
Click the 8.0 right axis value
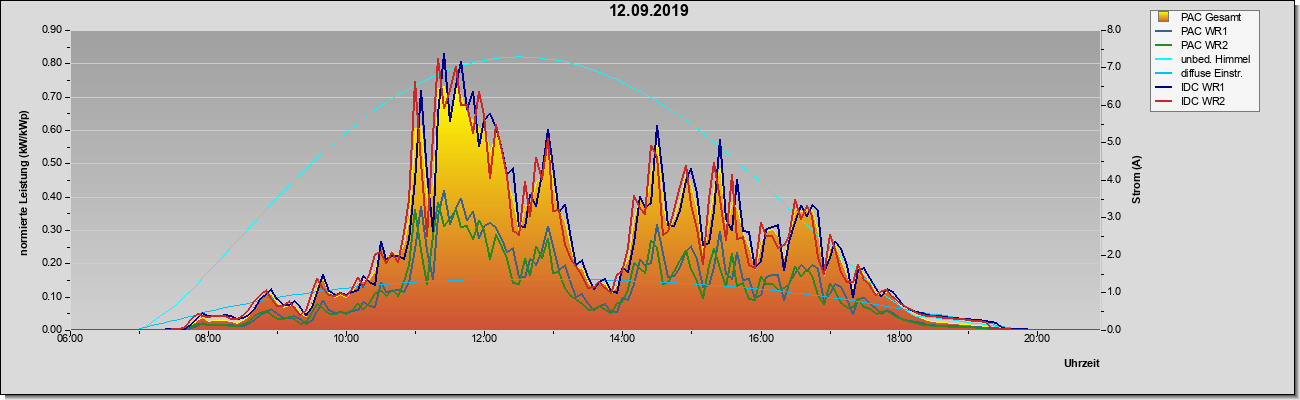pos(1113,30)
